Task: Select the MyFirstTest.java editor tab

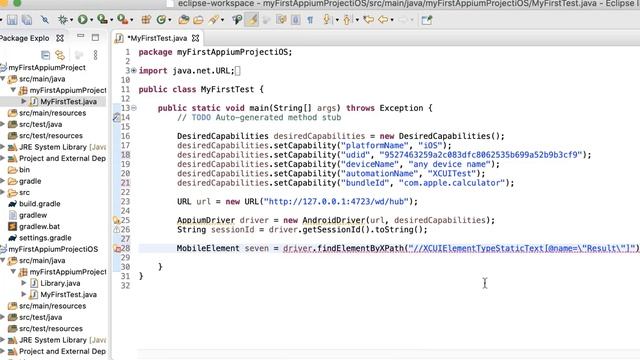Action: tap(157, 38)
